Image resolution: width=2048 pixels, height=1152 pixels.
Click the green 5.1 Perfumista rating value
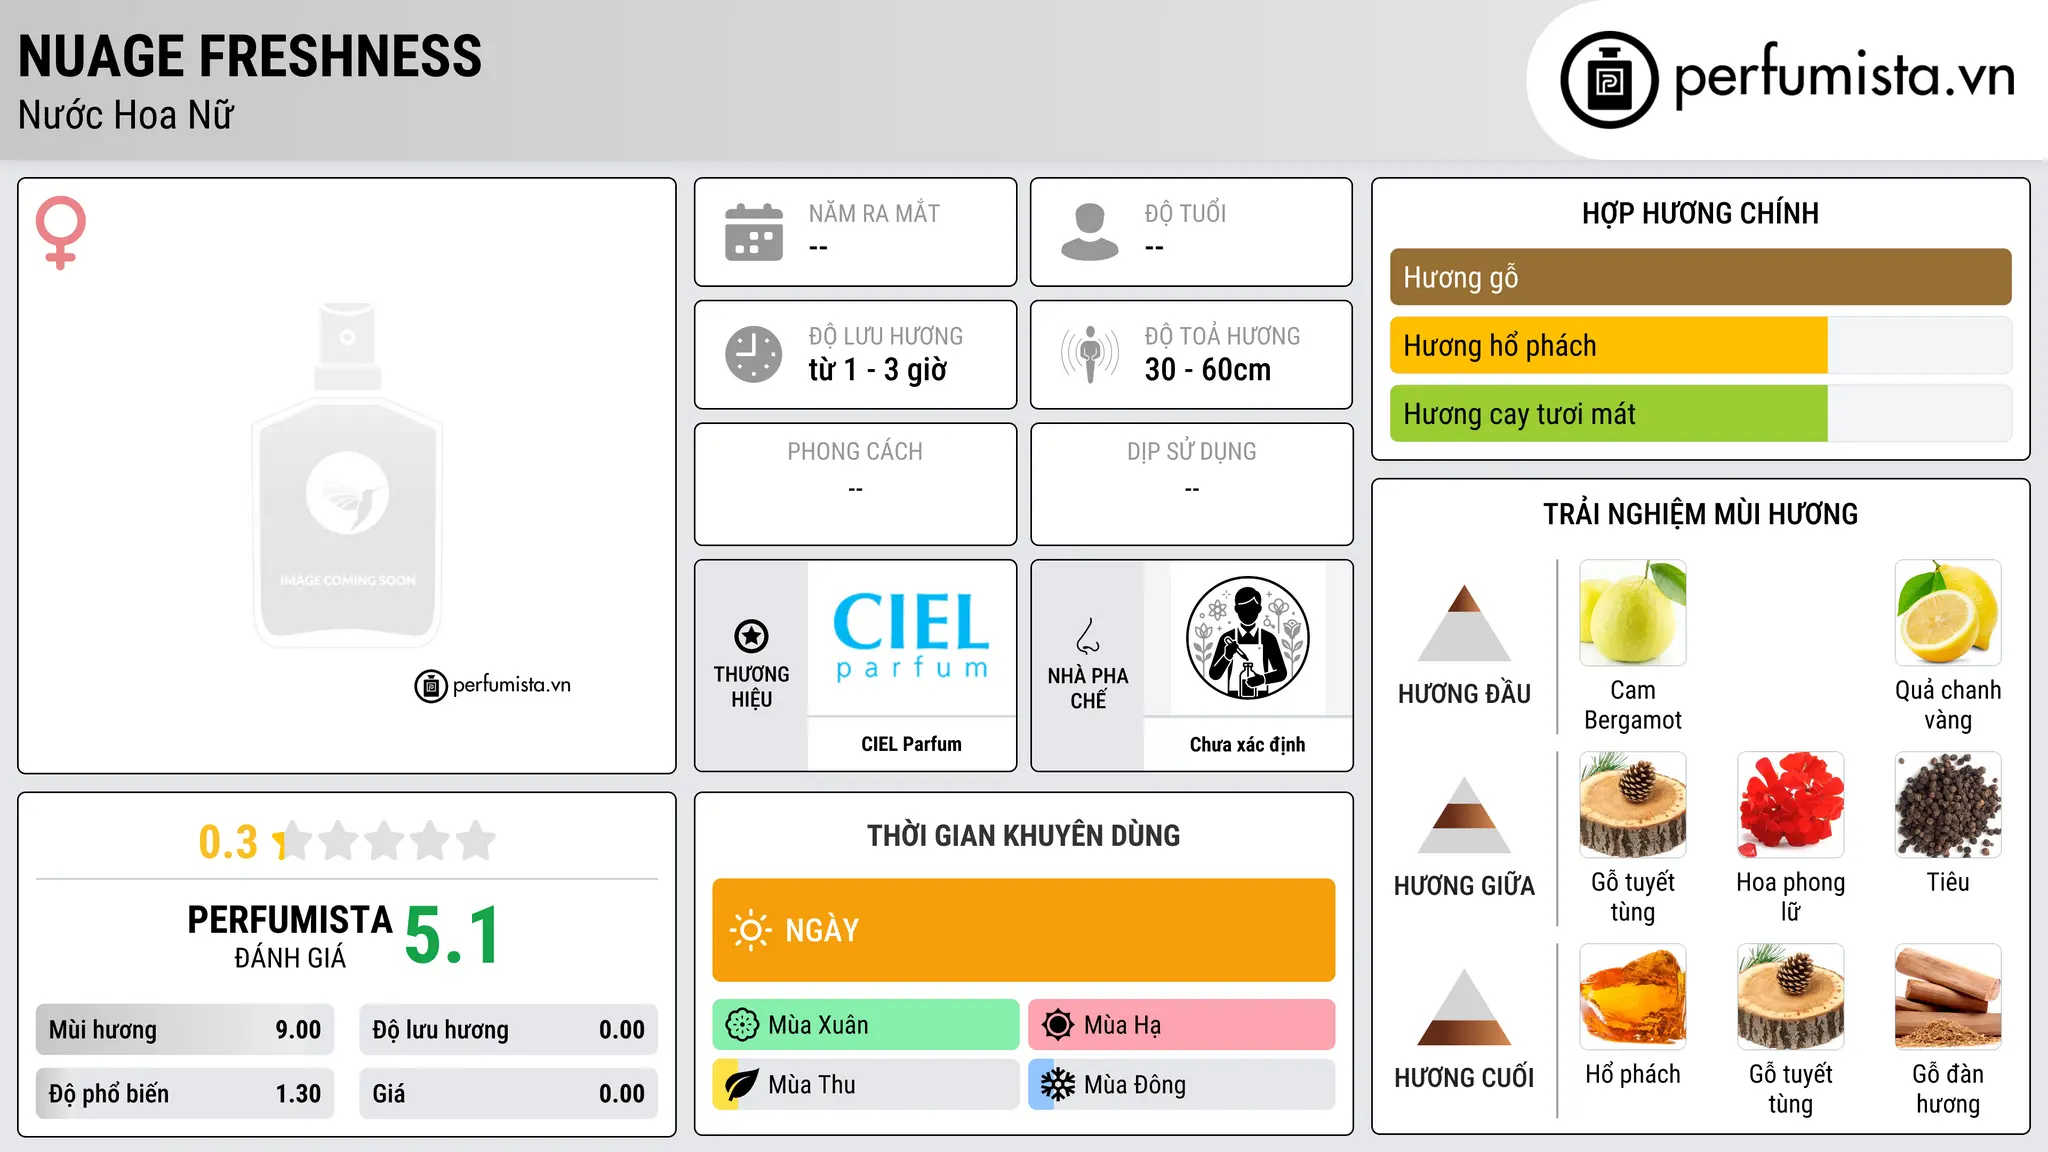(452, 936)
